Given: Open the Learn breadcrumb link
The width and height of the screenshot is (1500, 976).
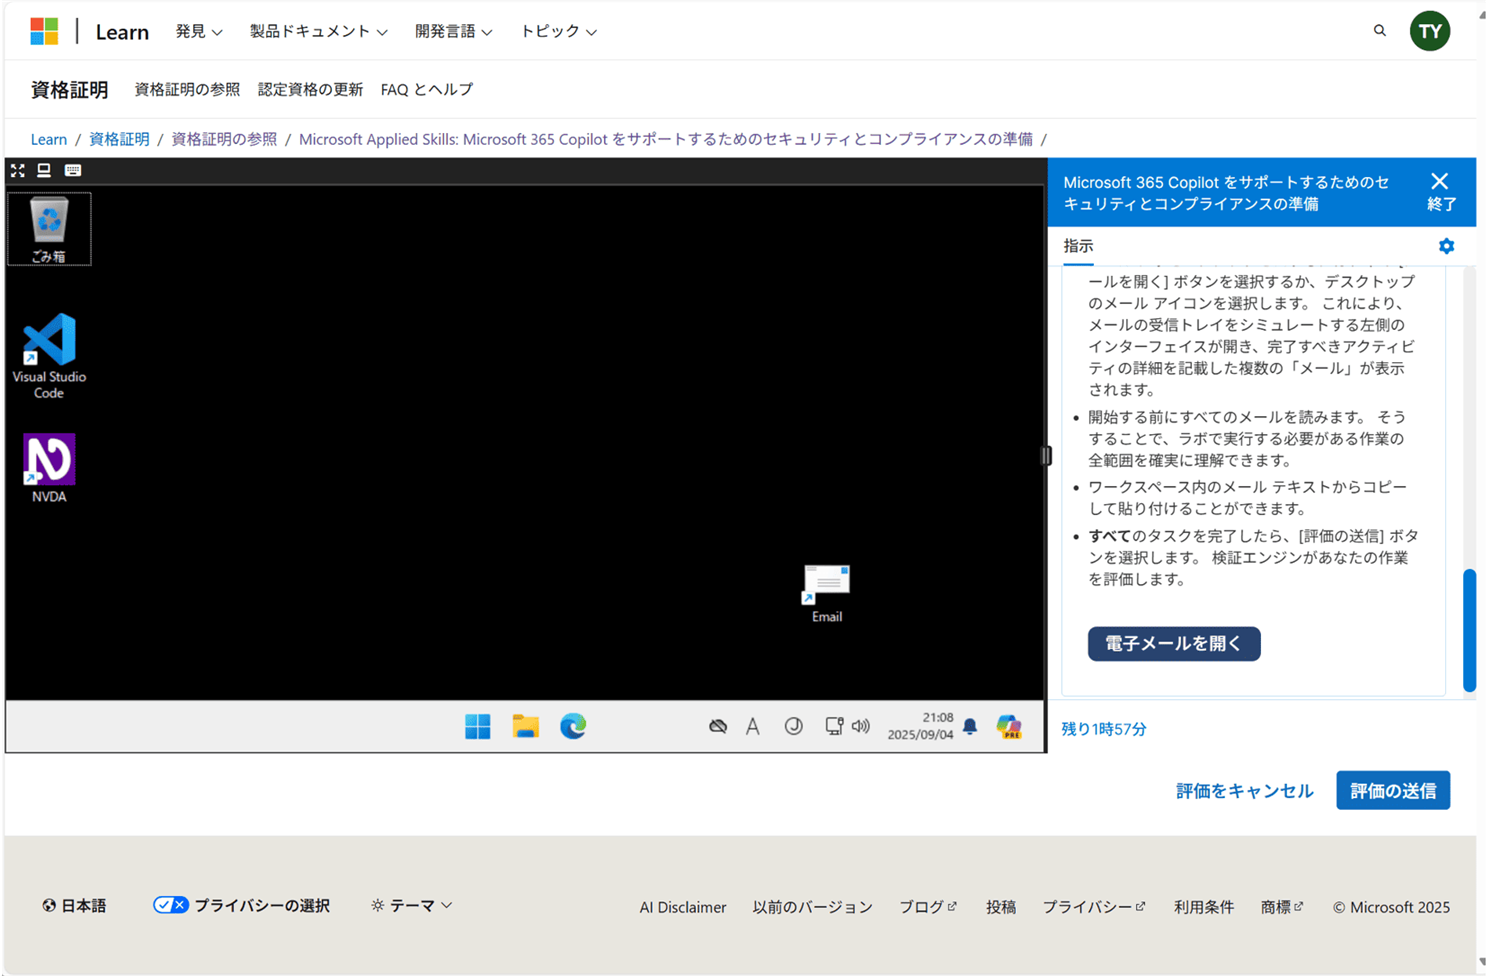Looking at the screenshot, I should (x=49, y=139).
